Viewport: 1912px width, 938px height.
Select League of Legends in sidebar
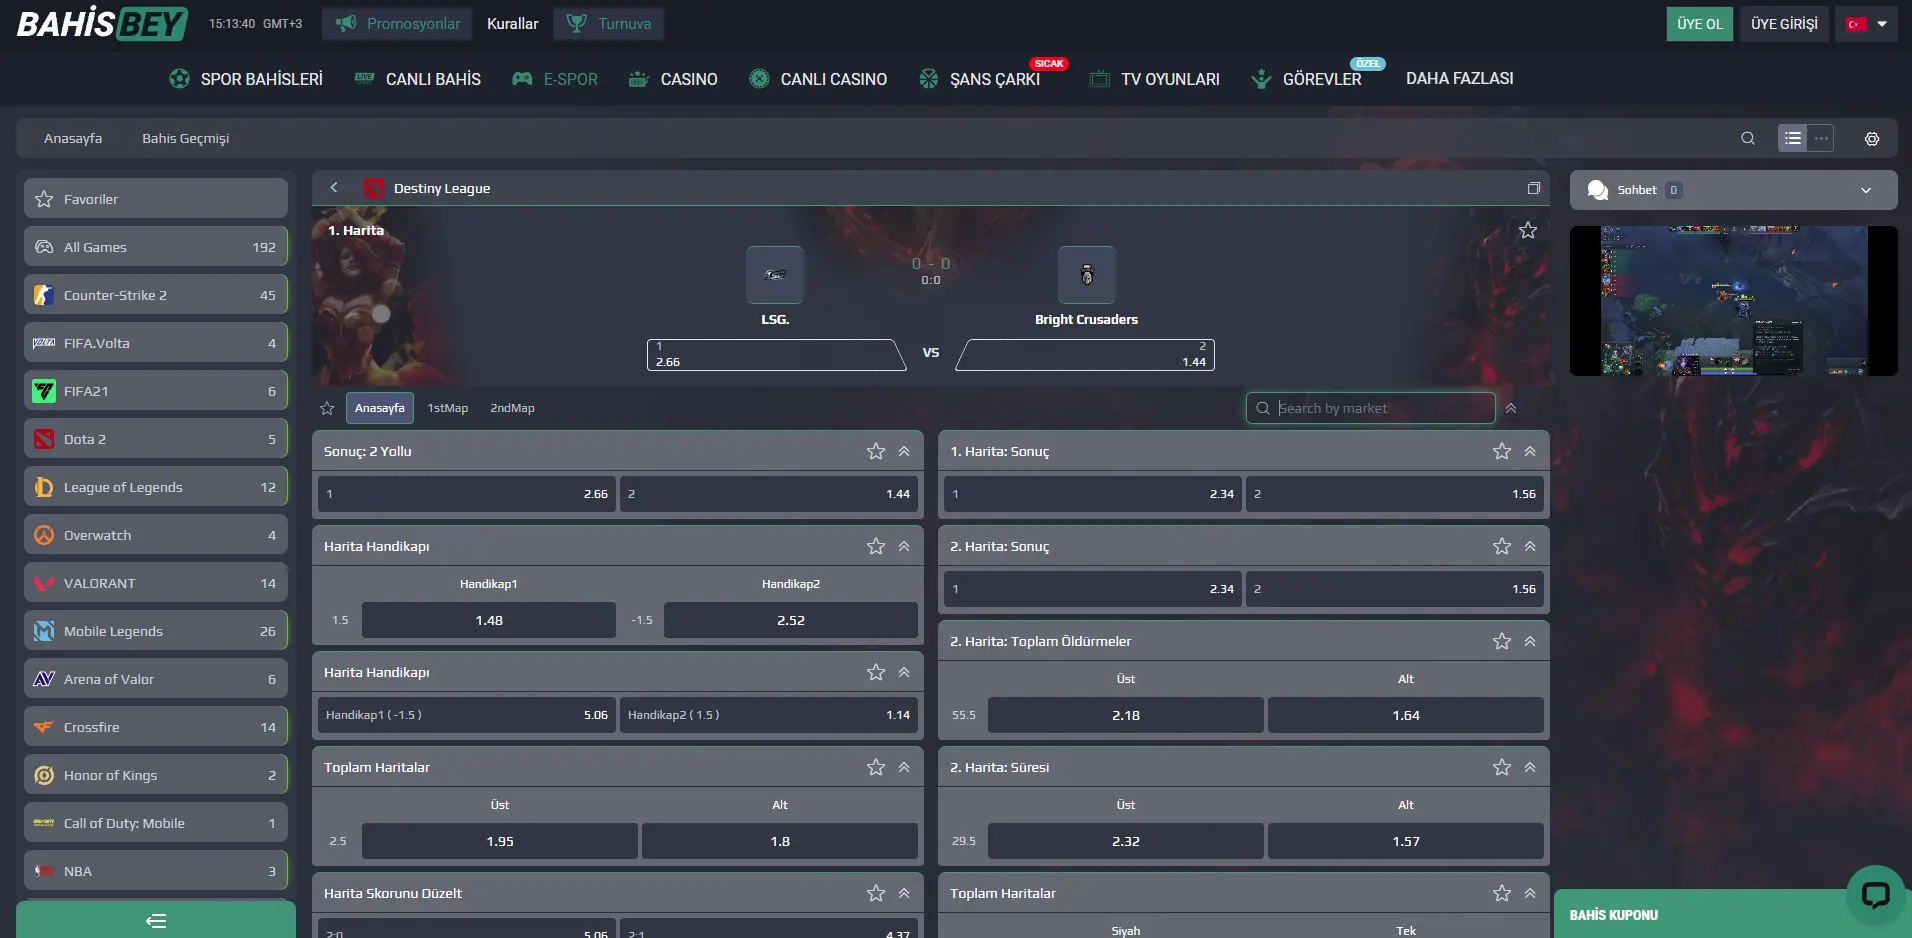(155, 487)
